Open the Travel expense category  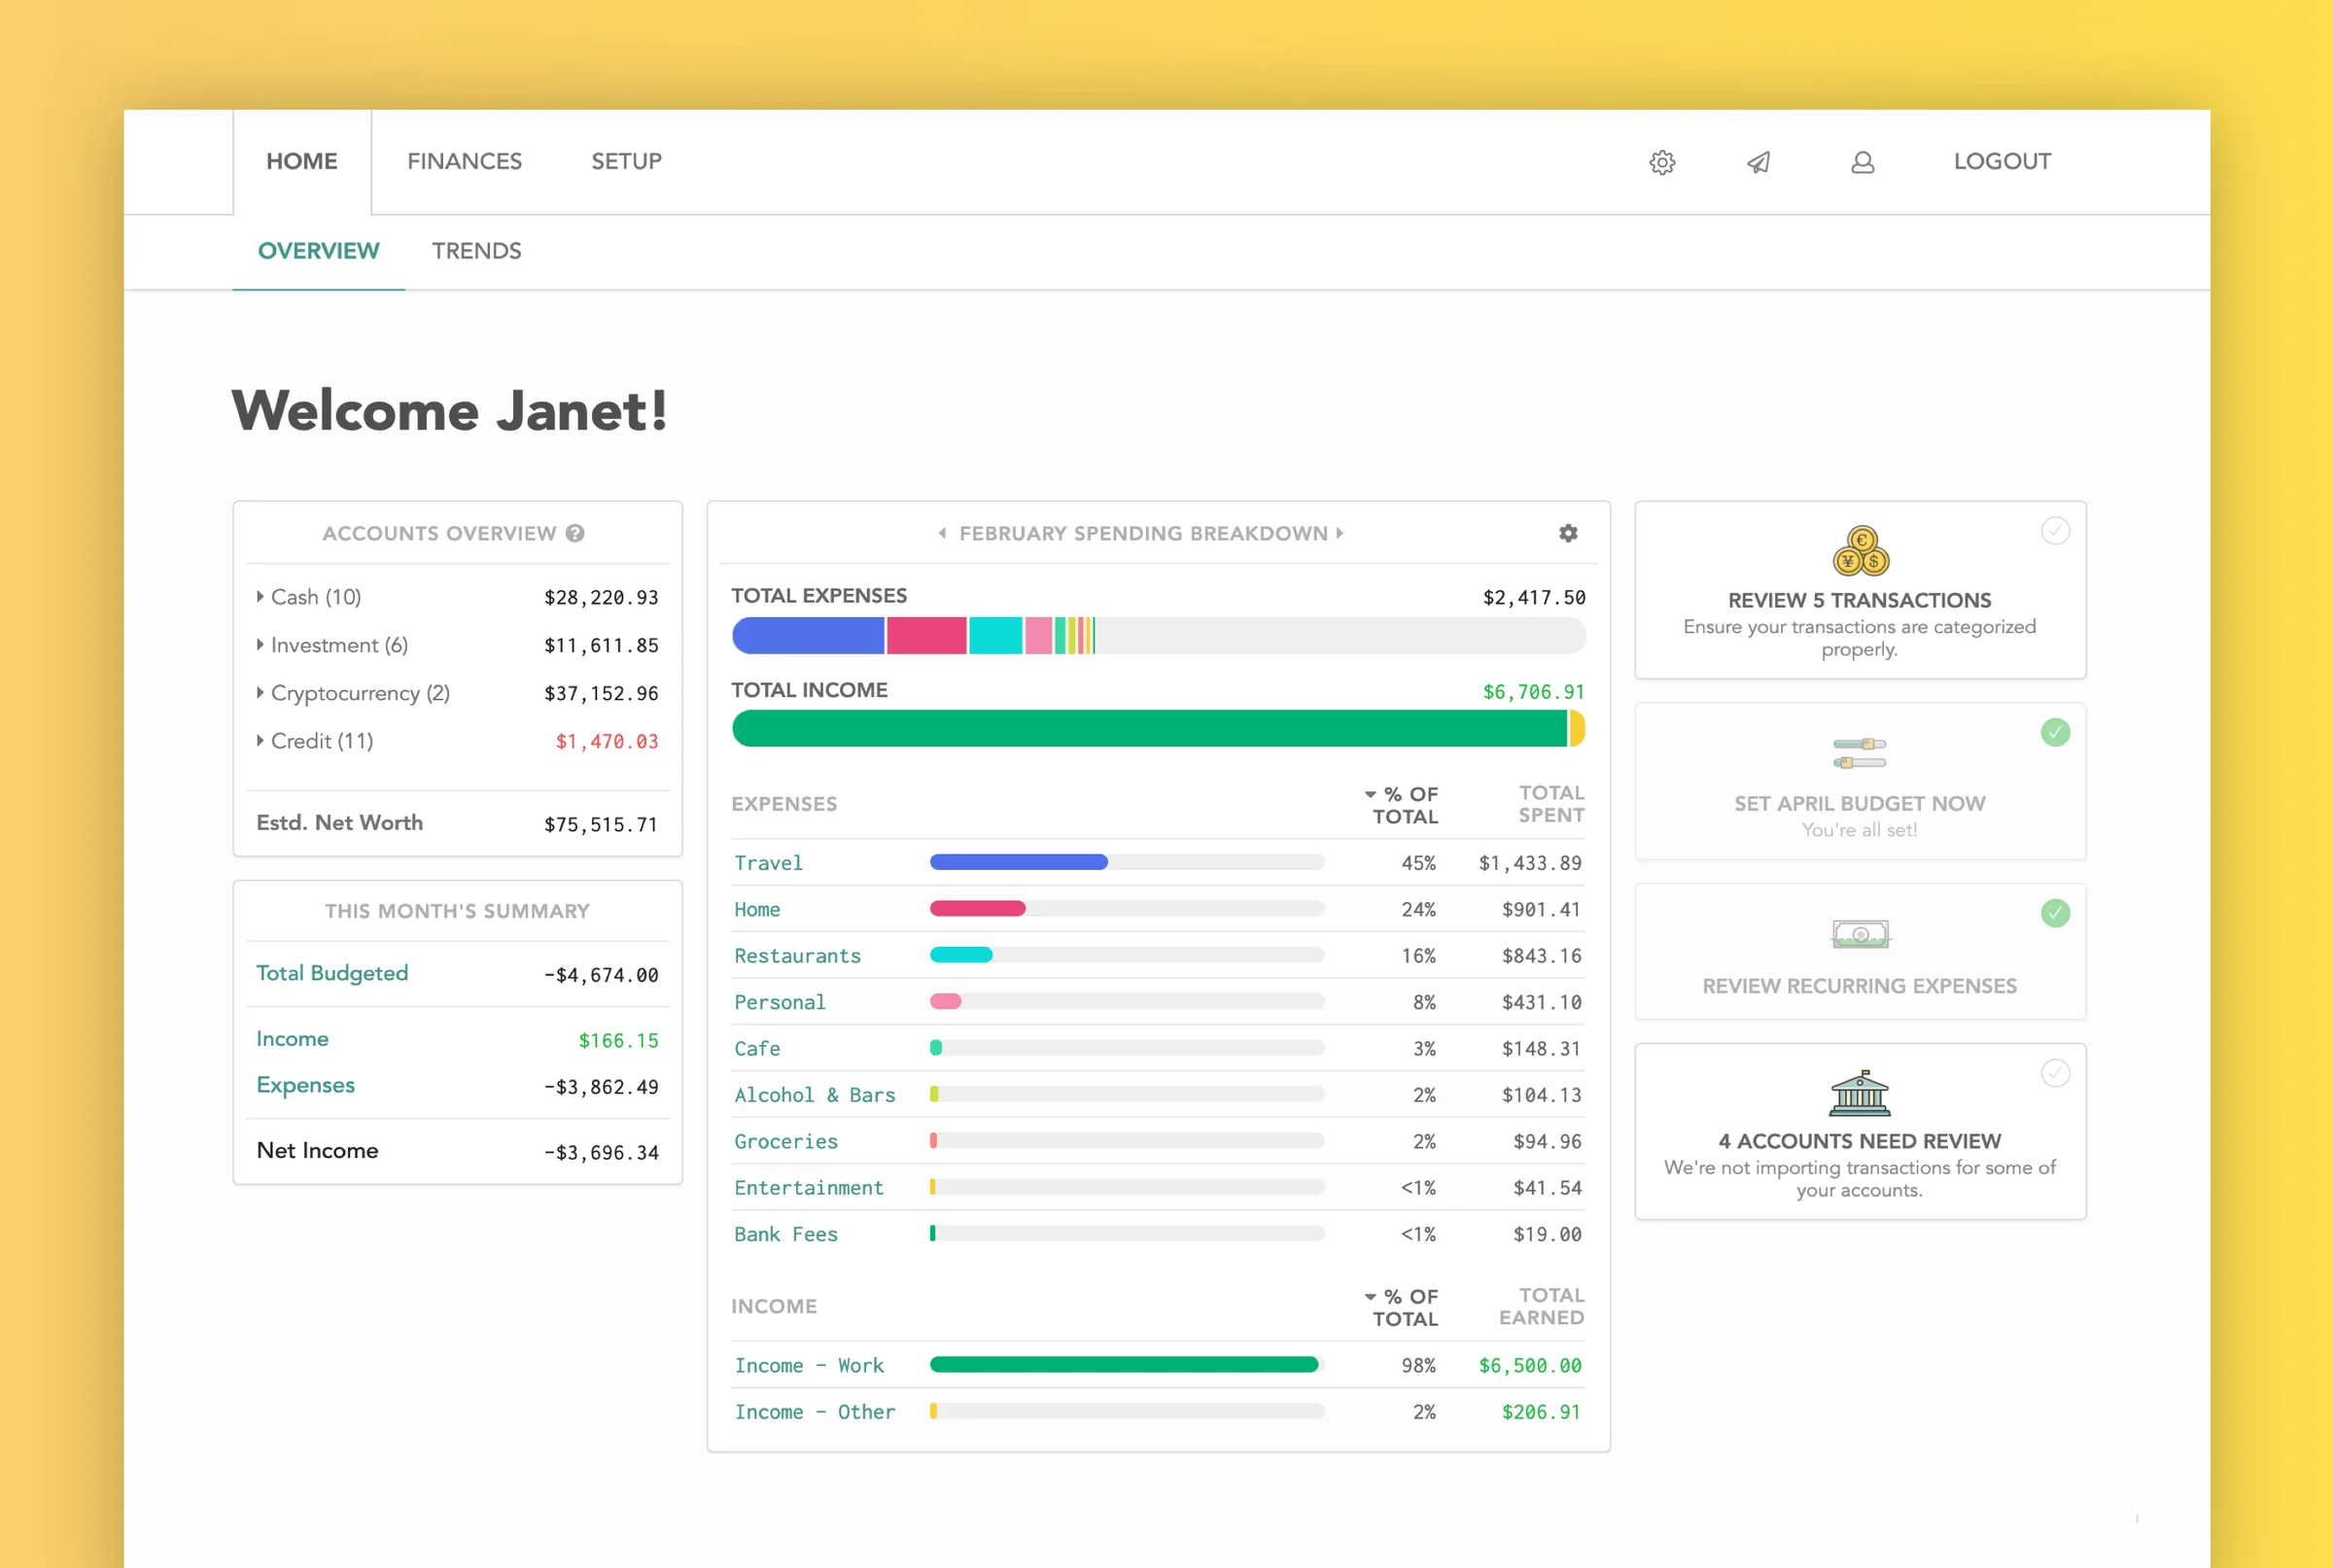[768, 863]
